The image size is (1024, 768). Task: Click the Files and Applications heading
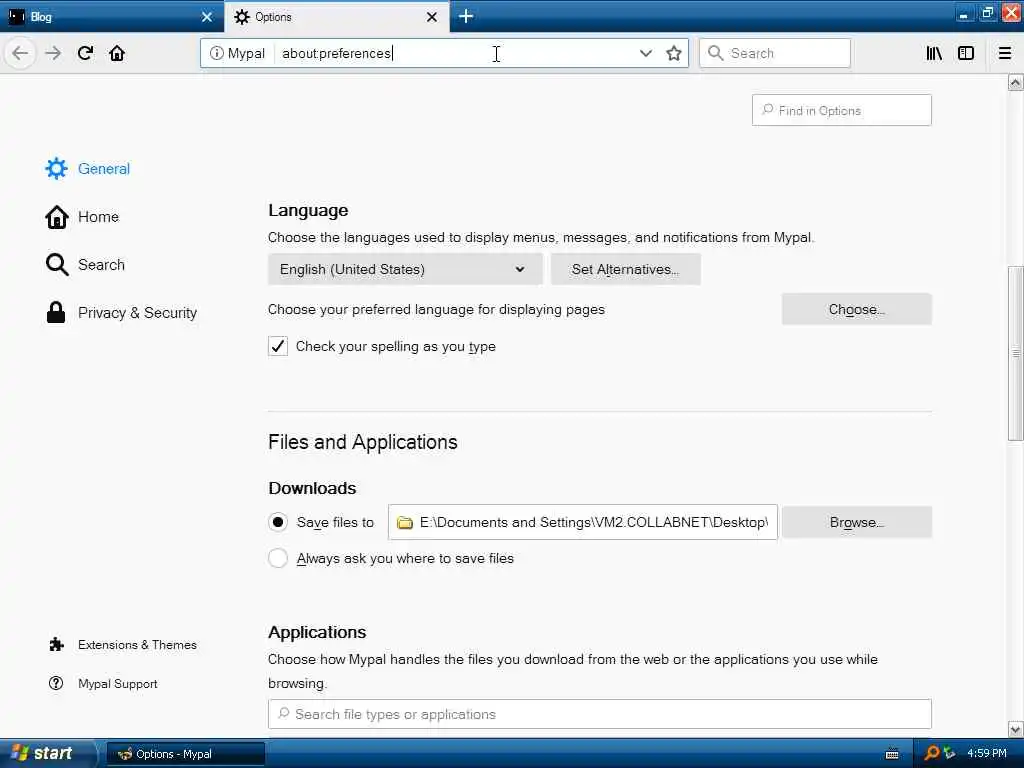[362, 442]
